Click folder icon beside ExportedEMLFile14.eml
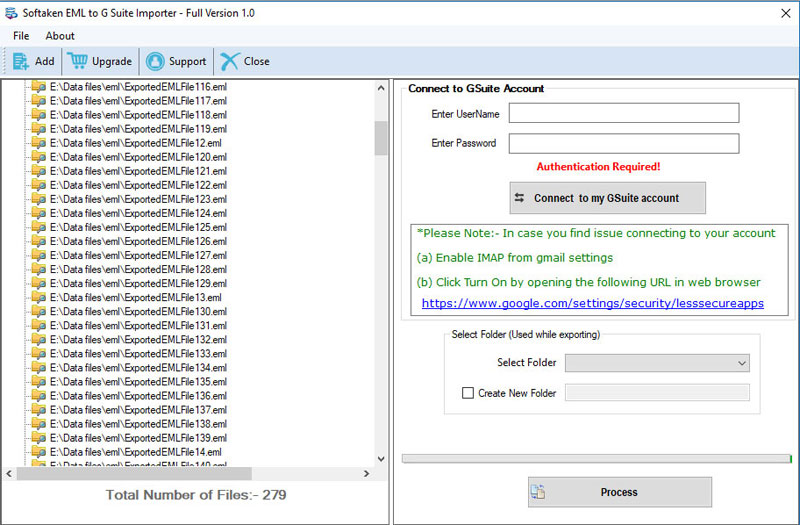The height and width of the screenshot is (525, 800). pyautogui.click(x=38, y=452)
